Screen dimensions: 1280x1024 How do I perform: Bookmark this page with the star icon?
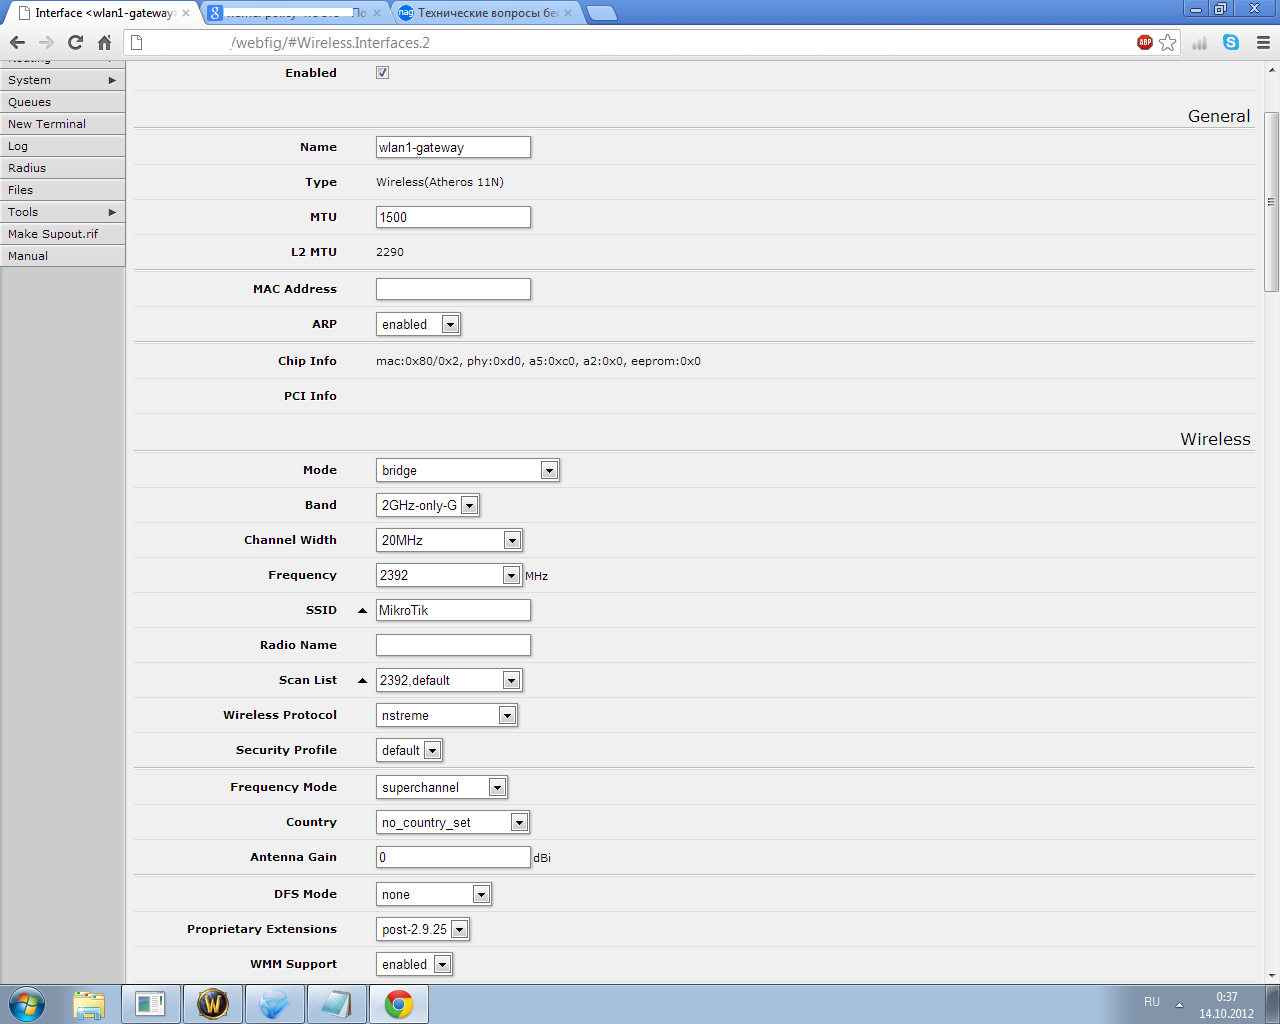1168,42
